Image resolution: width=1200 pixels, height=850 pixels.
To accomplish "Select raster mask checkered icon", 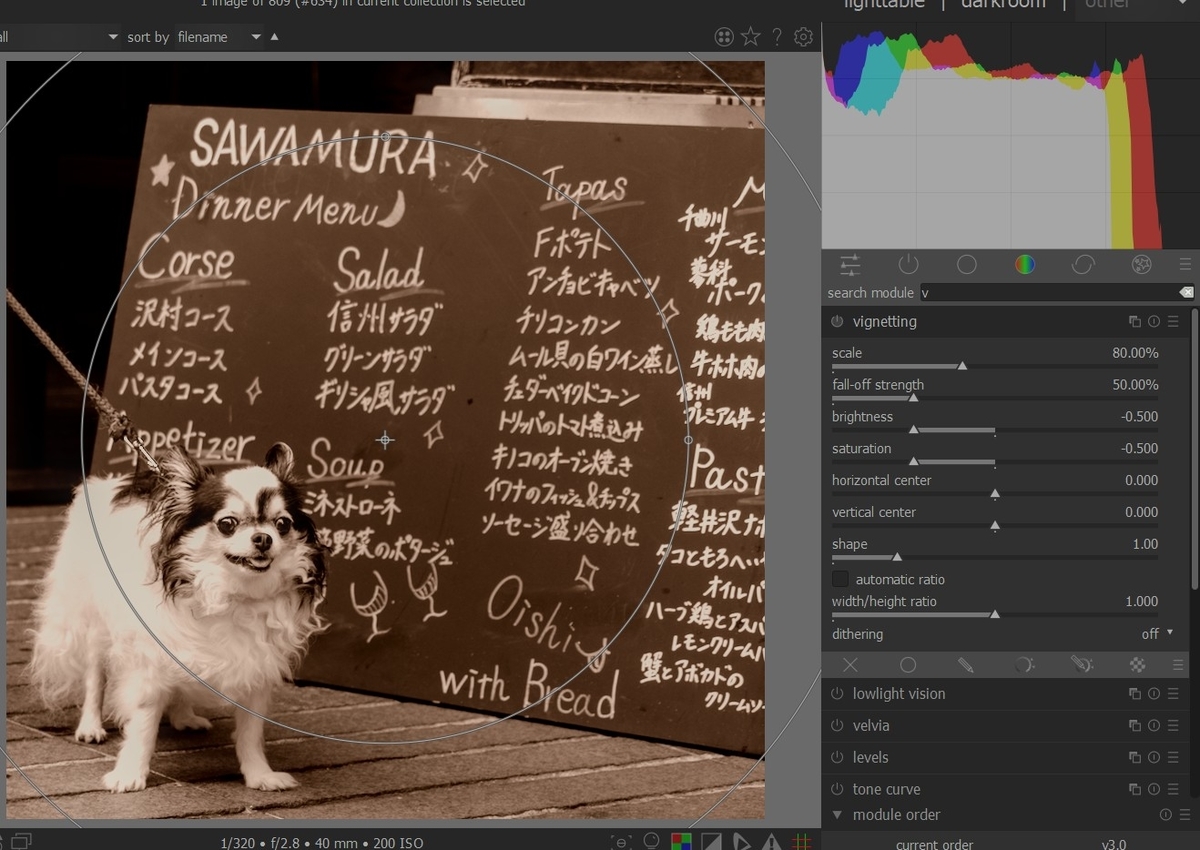I will click(x=1137, y=665).
